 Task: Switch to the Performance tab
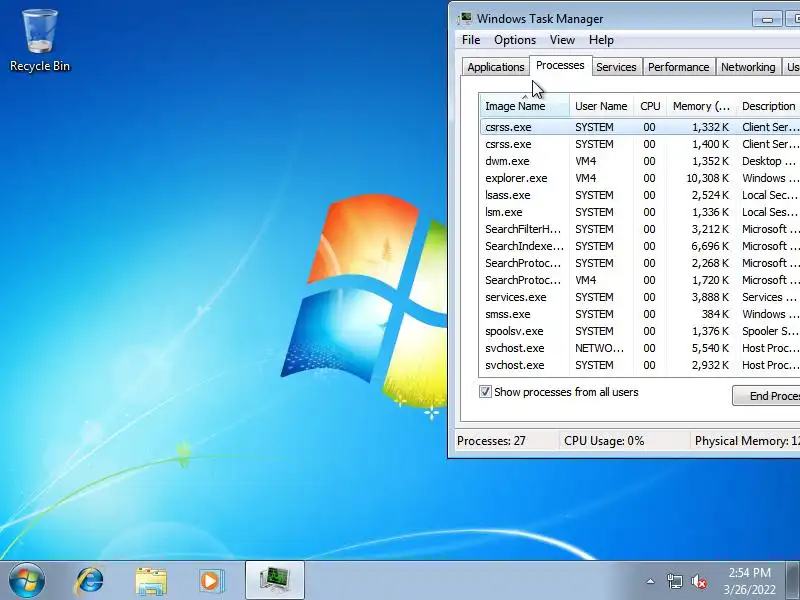678,67
